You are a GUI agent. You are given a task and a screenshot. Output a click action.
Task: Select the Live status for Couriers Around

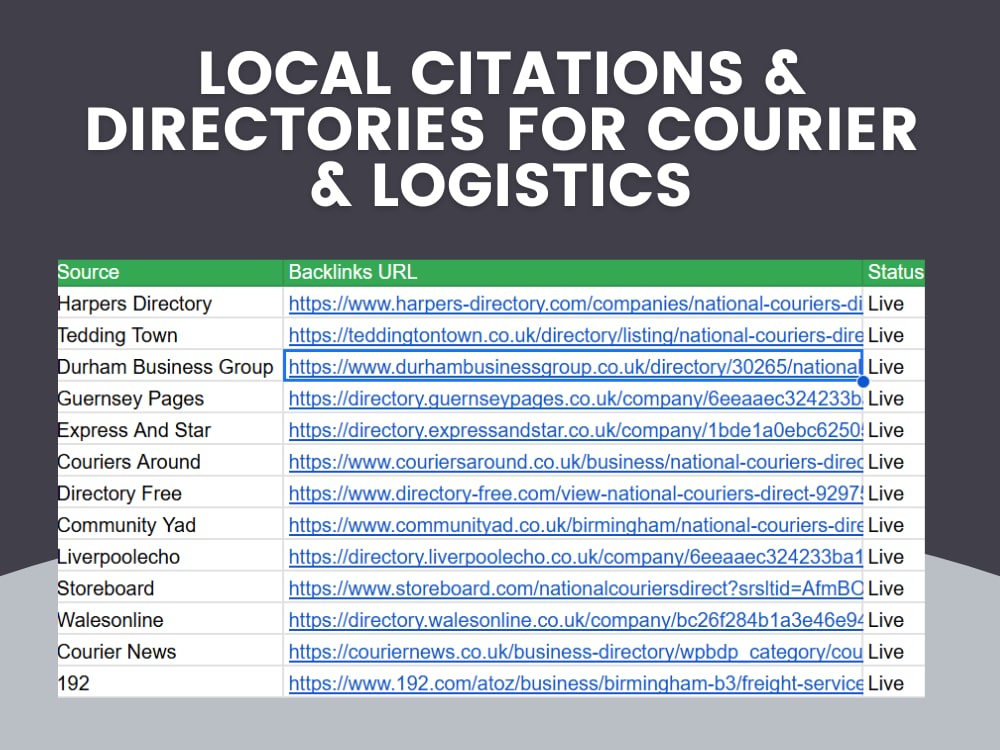pyautogui.click(x=894, y=462)
